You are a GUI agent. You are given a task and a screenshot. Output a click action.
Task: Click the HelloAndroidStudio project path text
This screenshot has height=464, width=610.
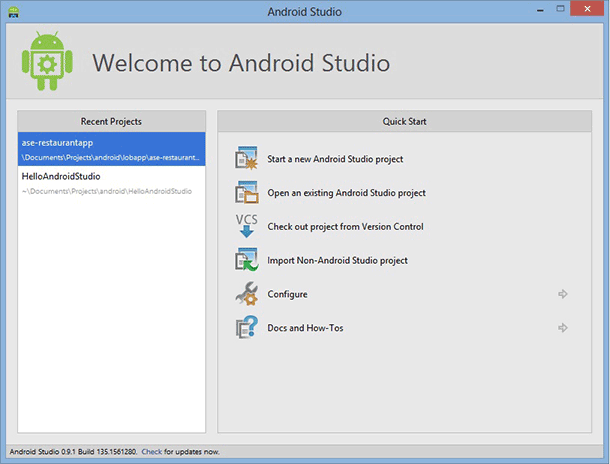click(107, 191)
